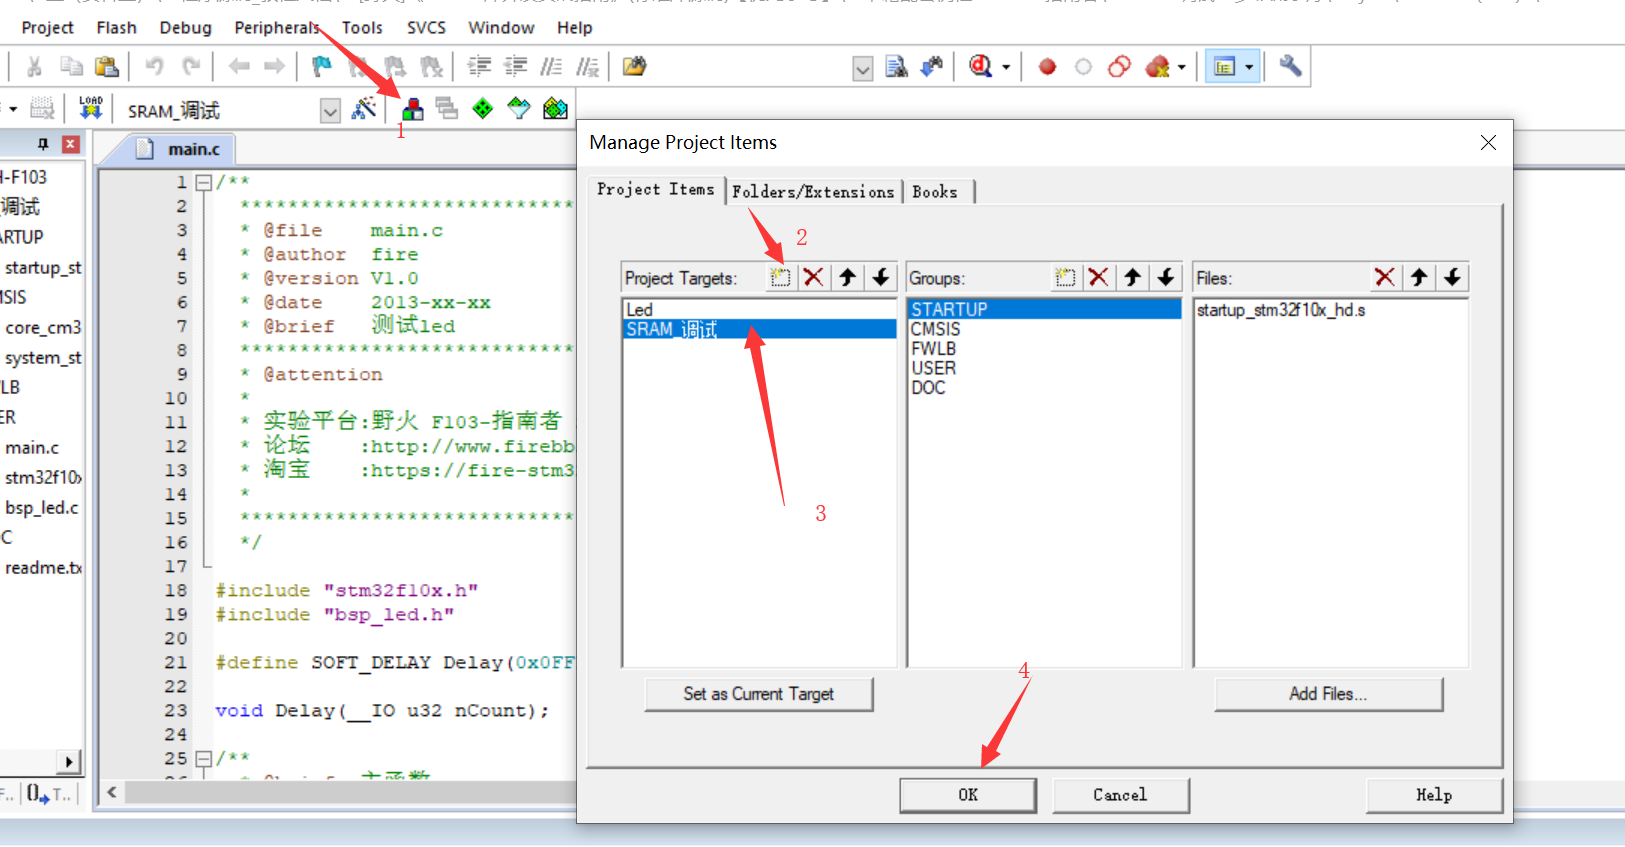Unindent the selected lines
Viewport: 1625px width, 847px height.
point(516,67)
